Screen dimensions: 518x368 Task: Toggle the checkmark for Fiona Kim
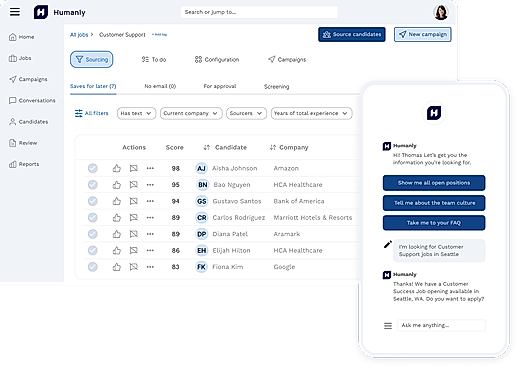coord(93,267)
